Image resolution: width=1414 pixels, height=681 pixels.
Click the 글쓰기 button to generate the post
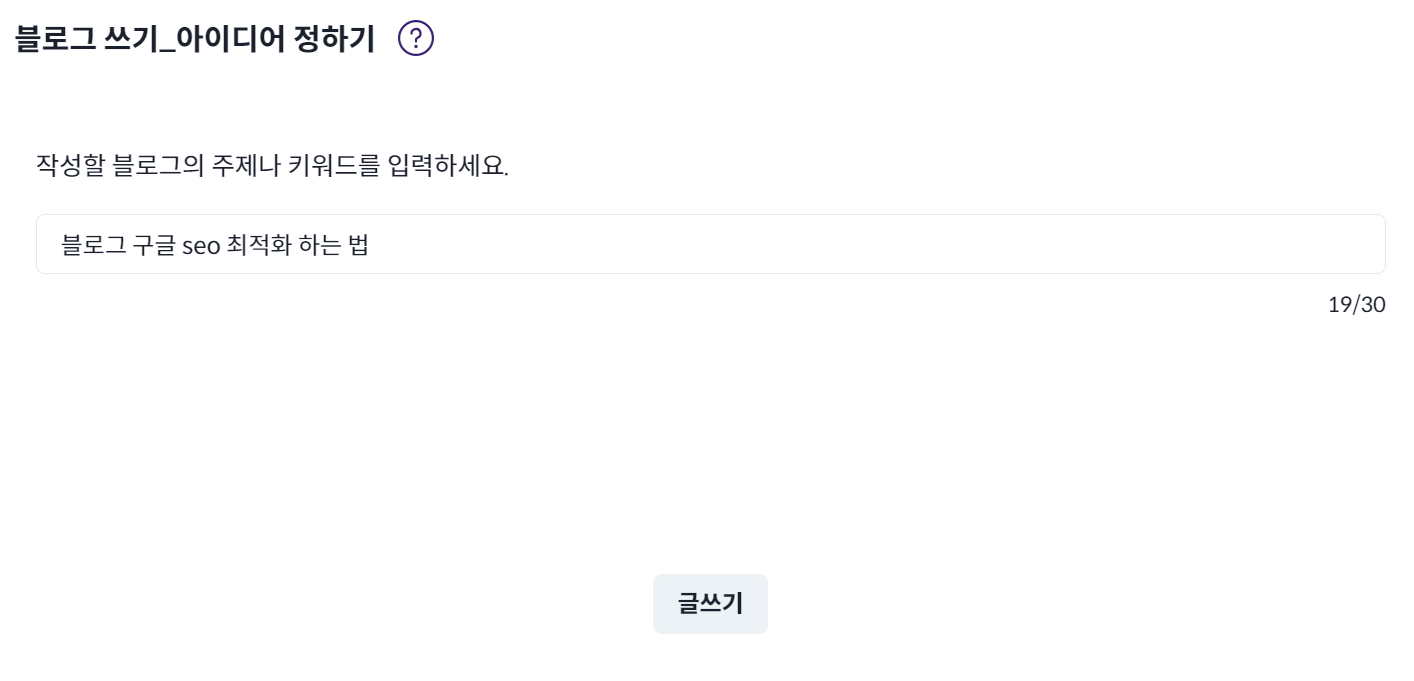[x=709, y=603]
